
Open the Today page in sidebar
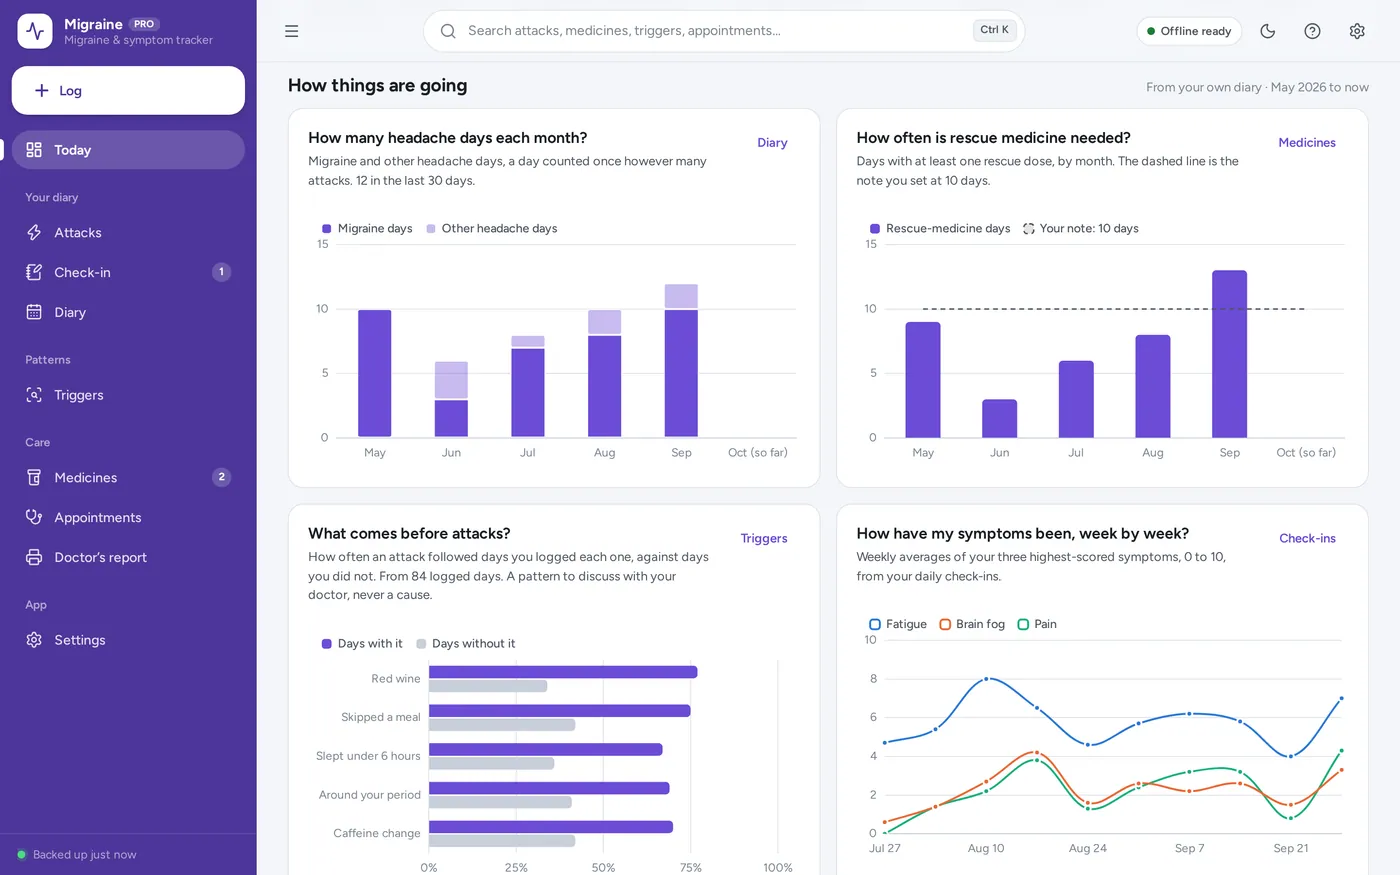128,150
